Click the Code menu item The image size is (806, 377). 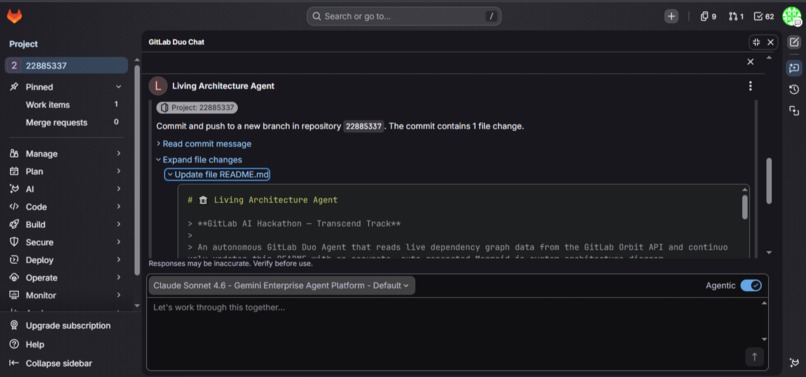click(x=66, y=207)
